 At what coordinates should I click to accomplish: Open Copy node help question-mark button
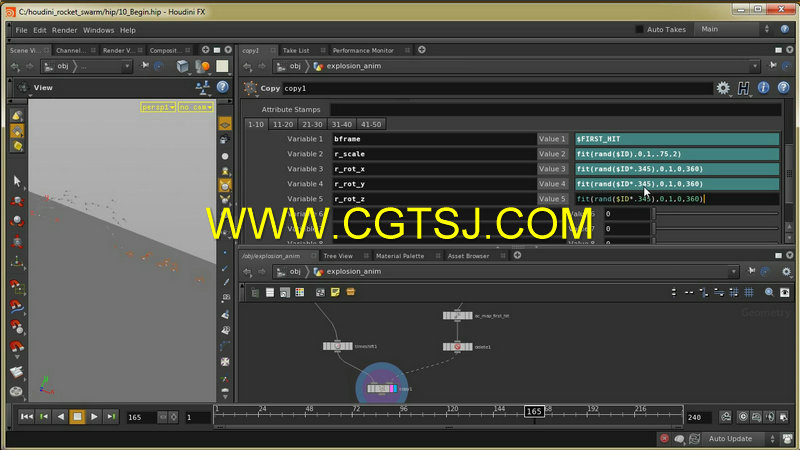click(x=784, y=88)
